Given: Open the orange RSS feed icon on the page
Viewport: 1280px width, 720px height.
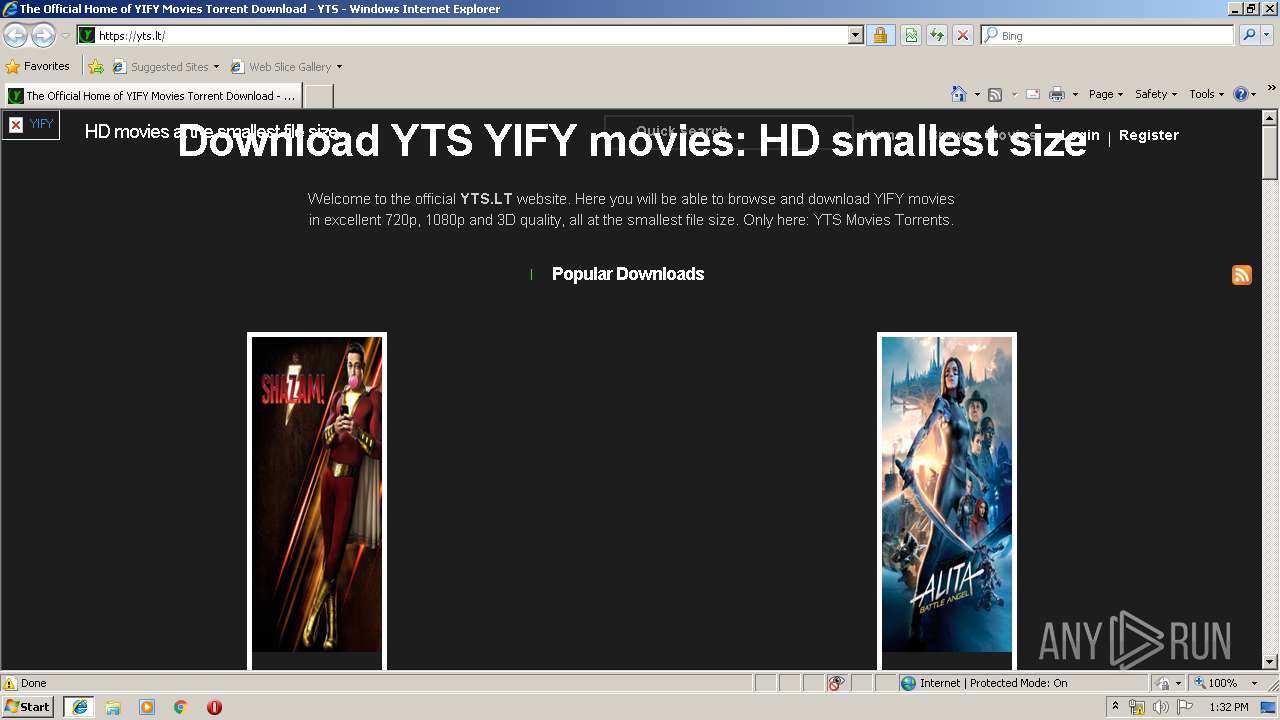Looking at the screenshot, I should pos(1242,275).
